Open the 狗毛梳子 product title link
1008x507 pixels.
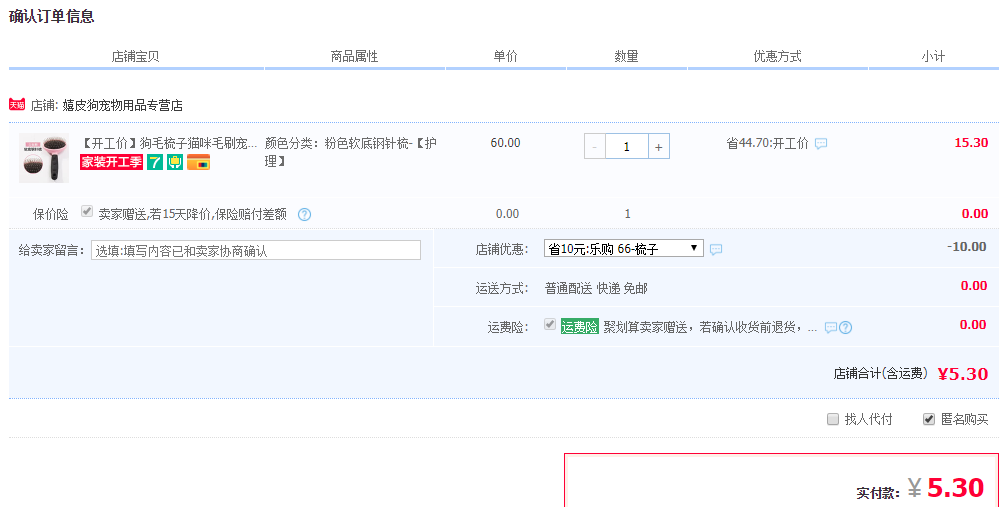168,143
